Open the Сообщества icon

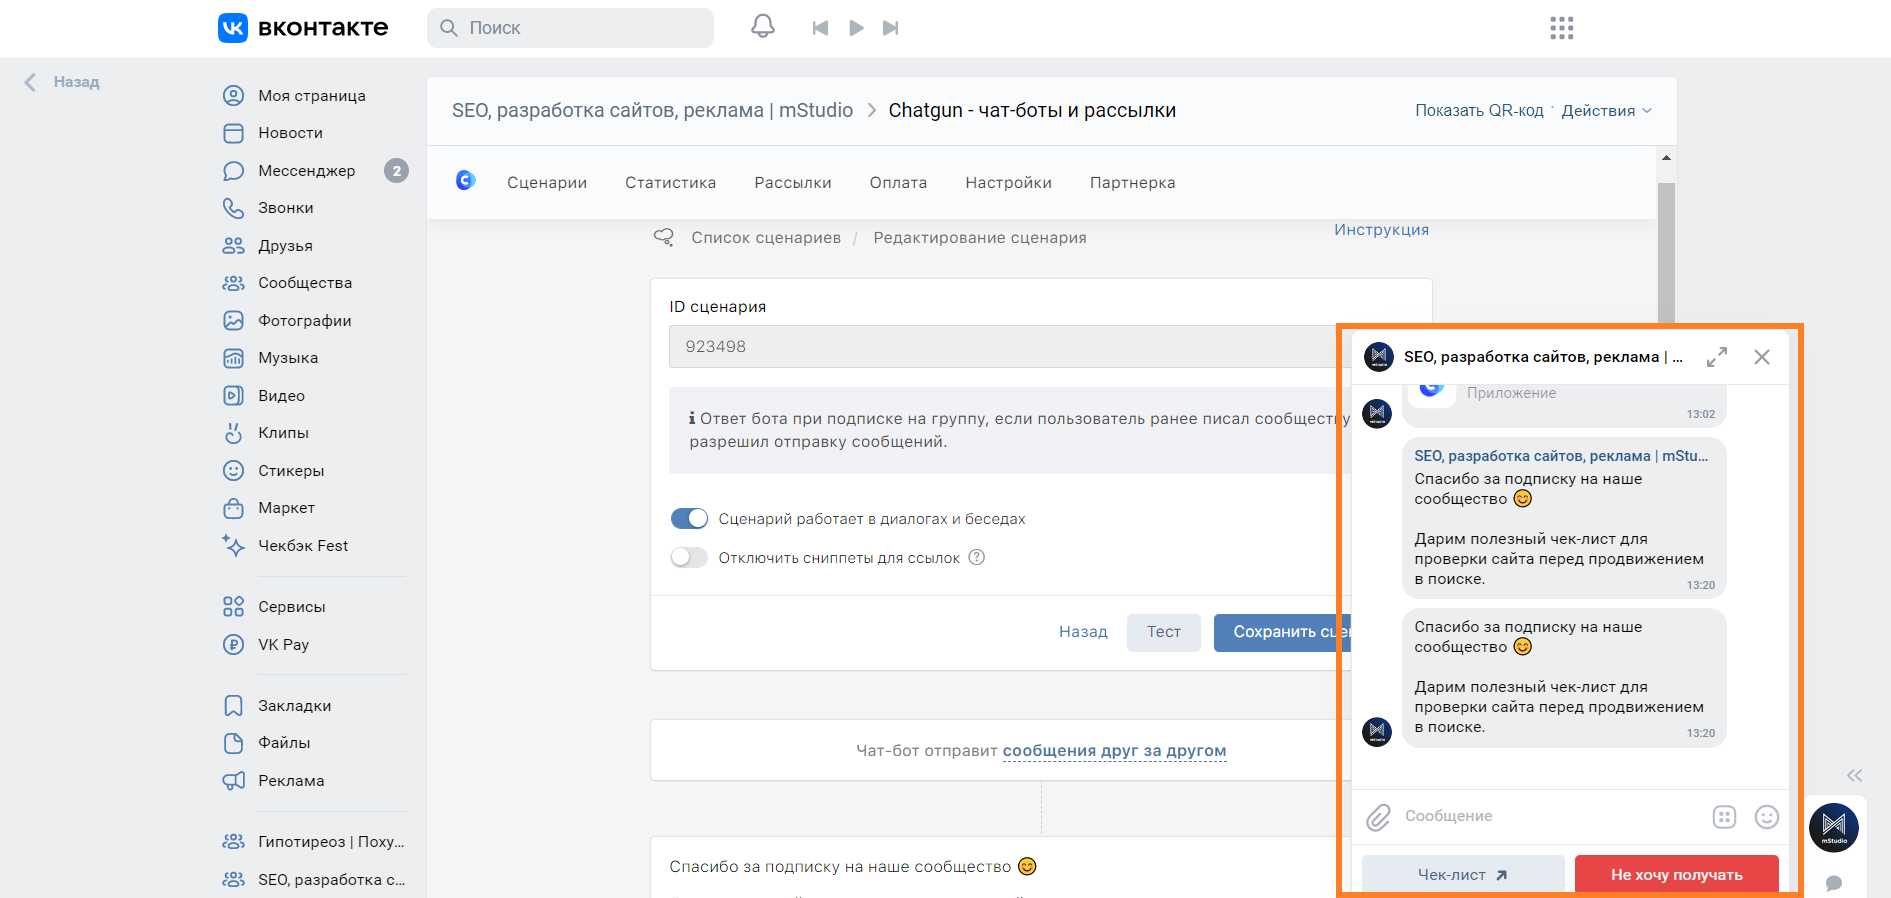[x=233, y=283]
